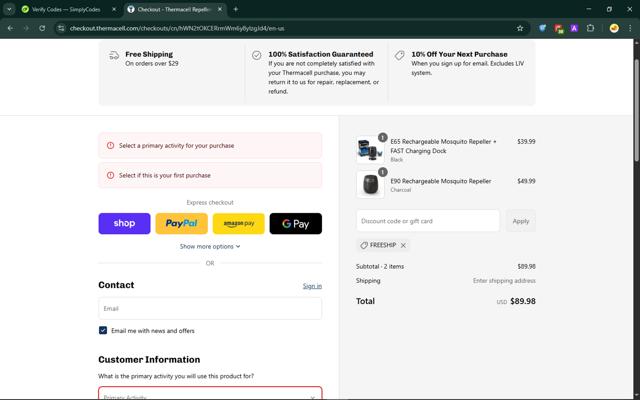Click the address bar URL

click(177, 28)
